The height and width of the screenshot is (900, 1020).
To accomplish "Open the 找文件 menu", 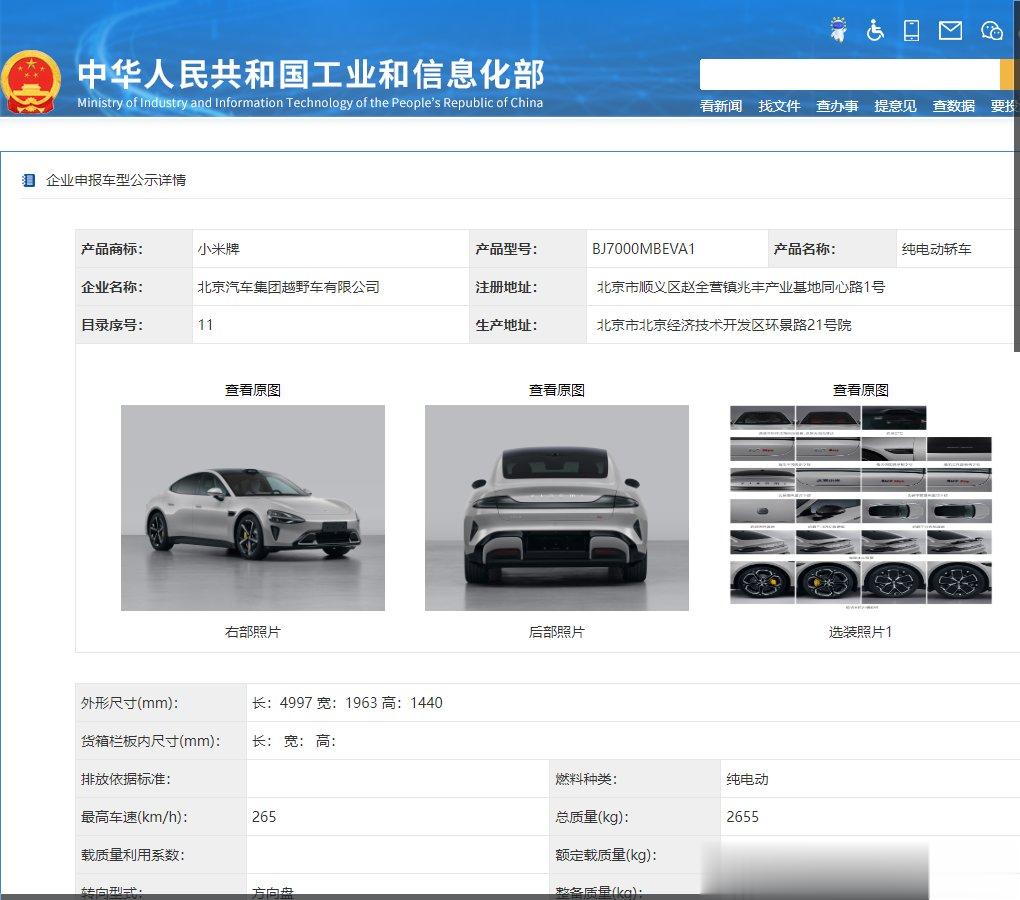I will (779, 106).
